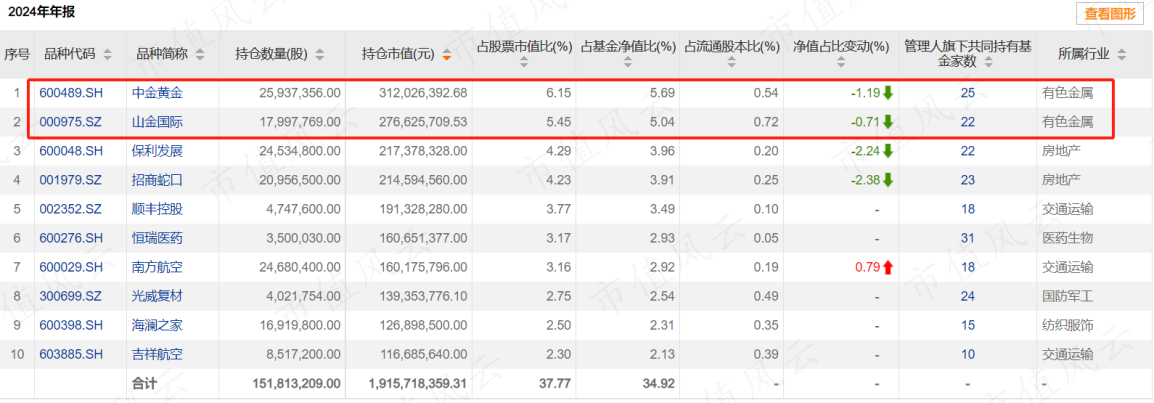Open stock code 600048.SH link

tap(71, 151)
